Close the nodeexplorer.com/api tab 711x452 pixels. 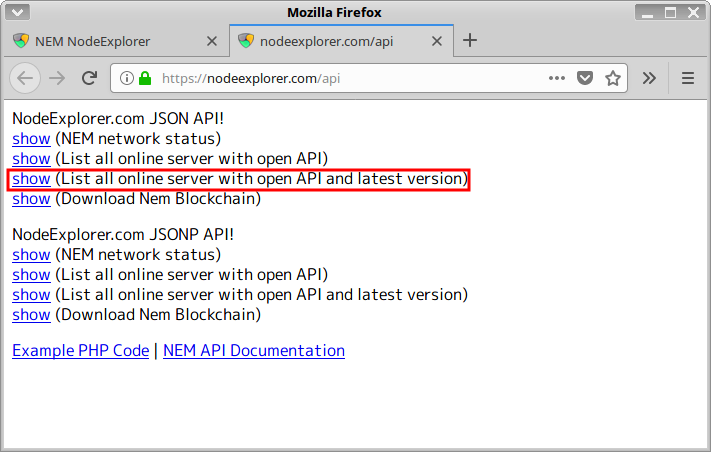pos(436,41)
